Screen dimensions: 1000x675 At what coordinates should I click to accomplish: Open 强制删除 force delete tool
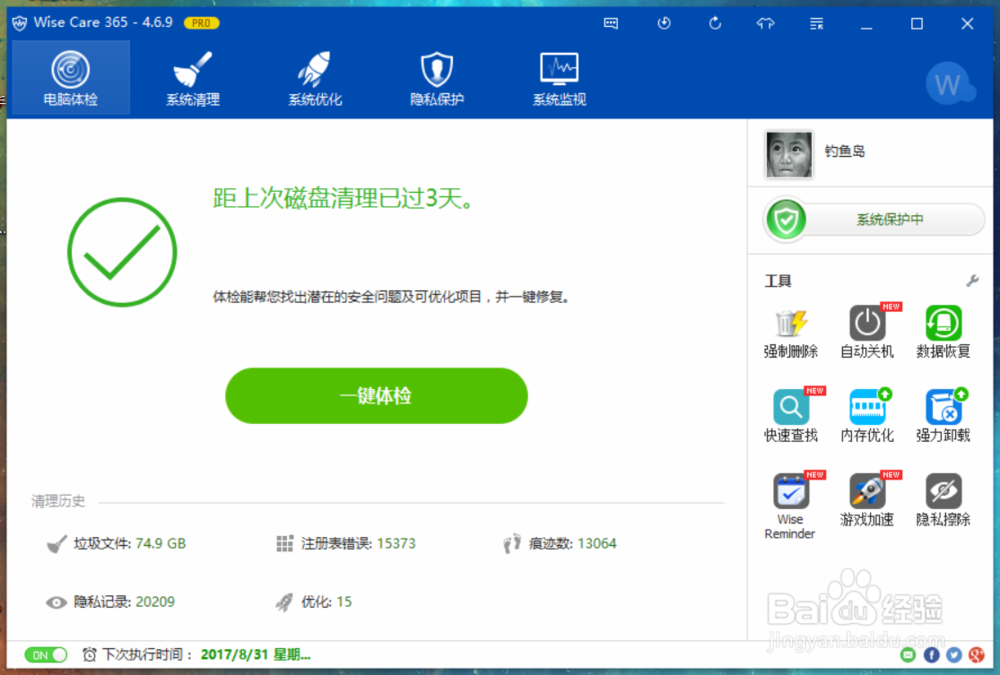[791, 333]
